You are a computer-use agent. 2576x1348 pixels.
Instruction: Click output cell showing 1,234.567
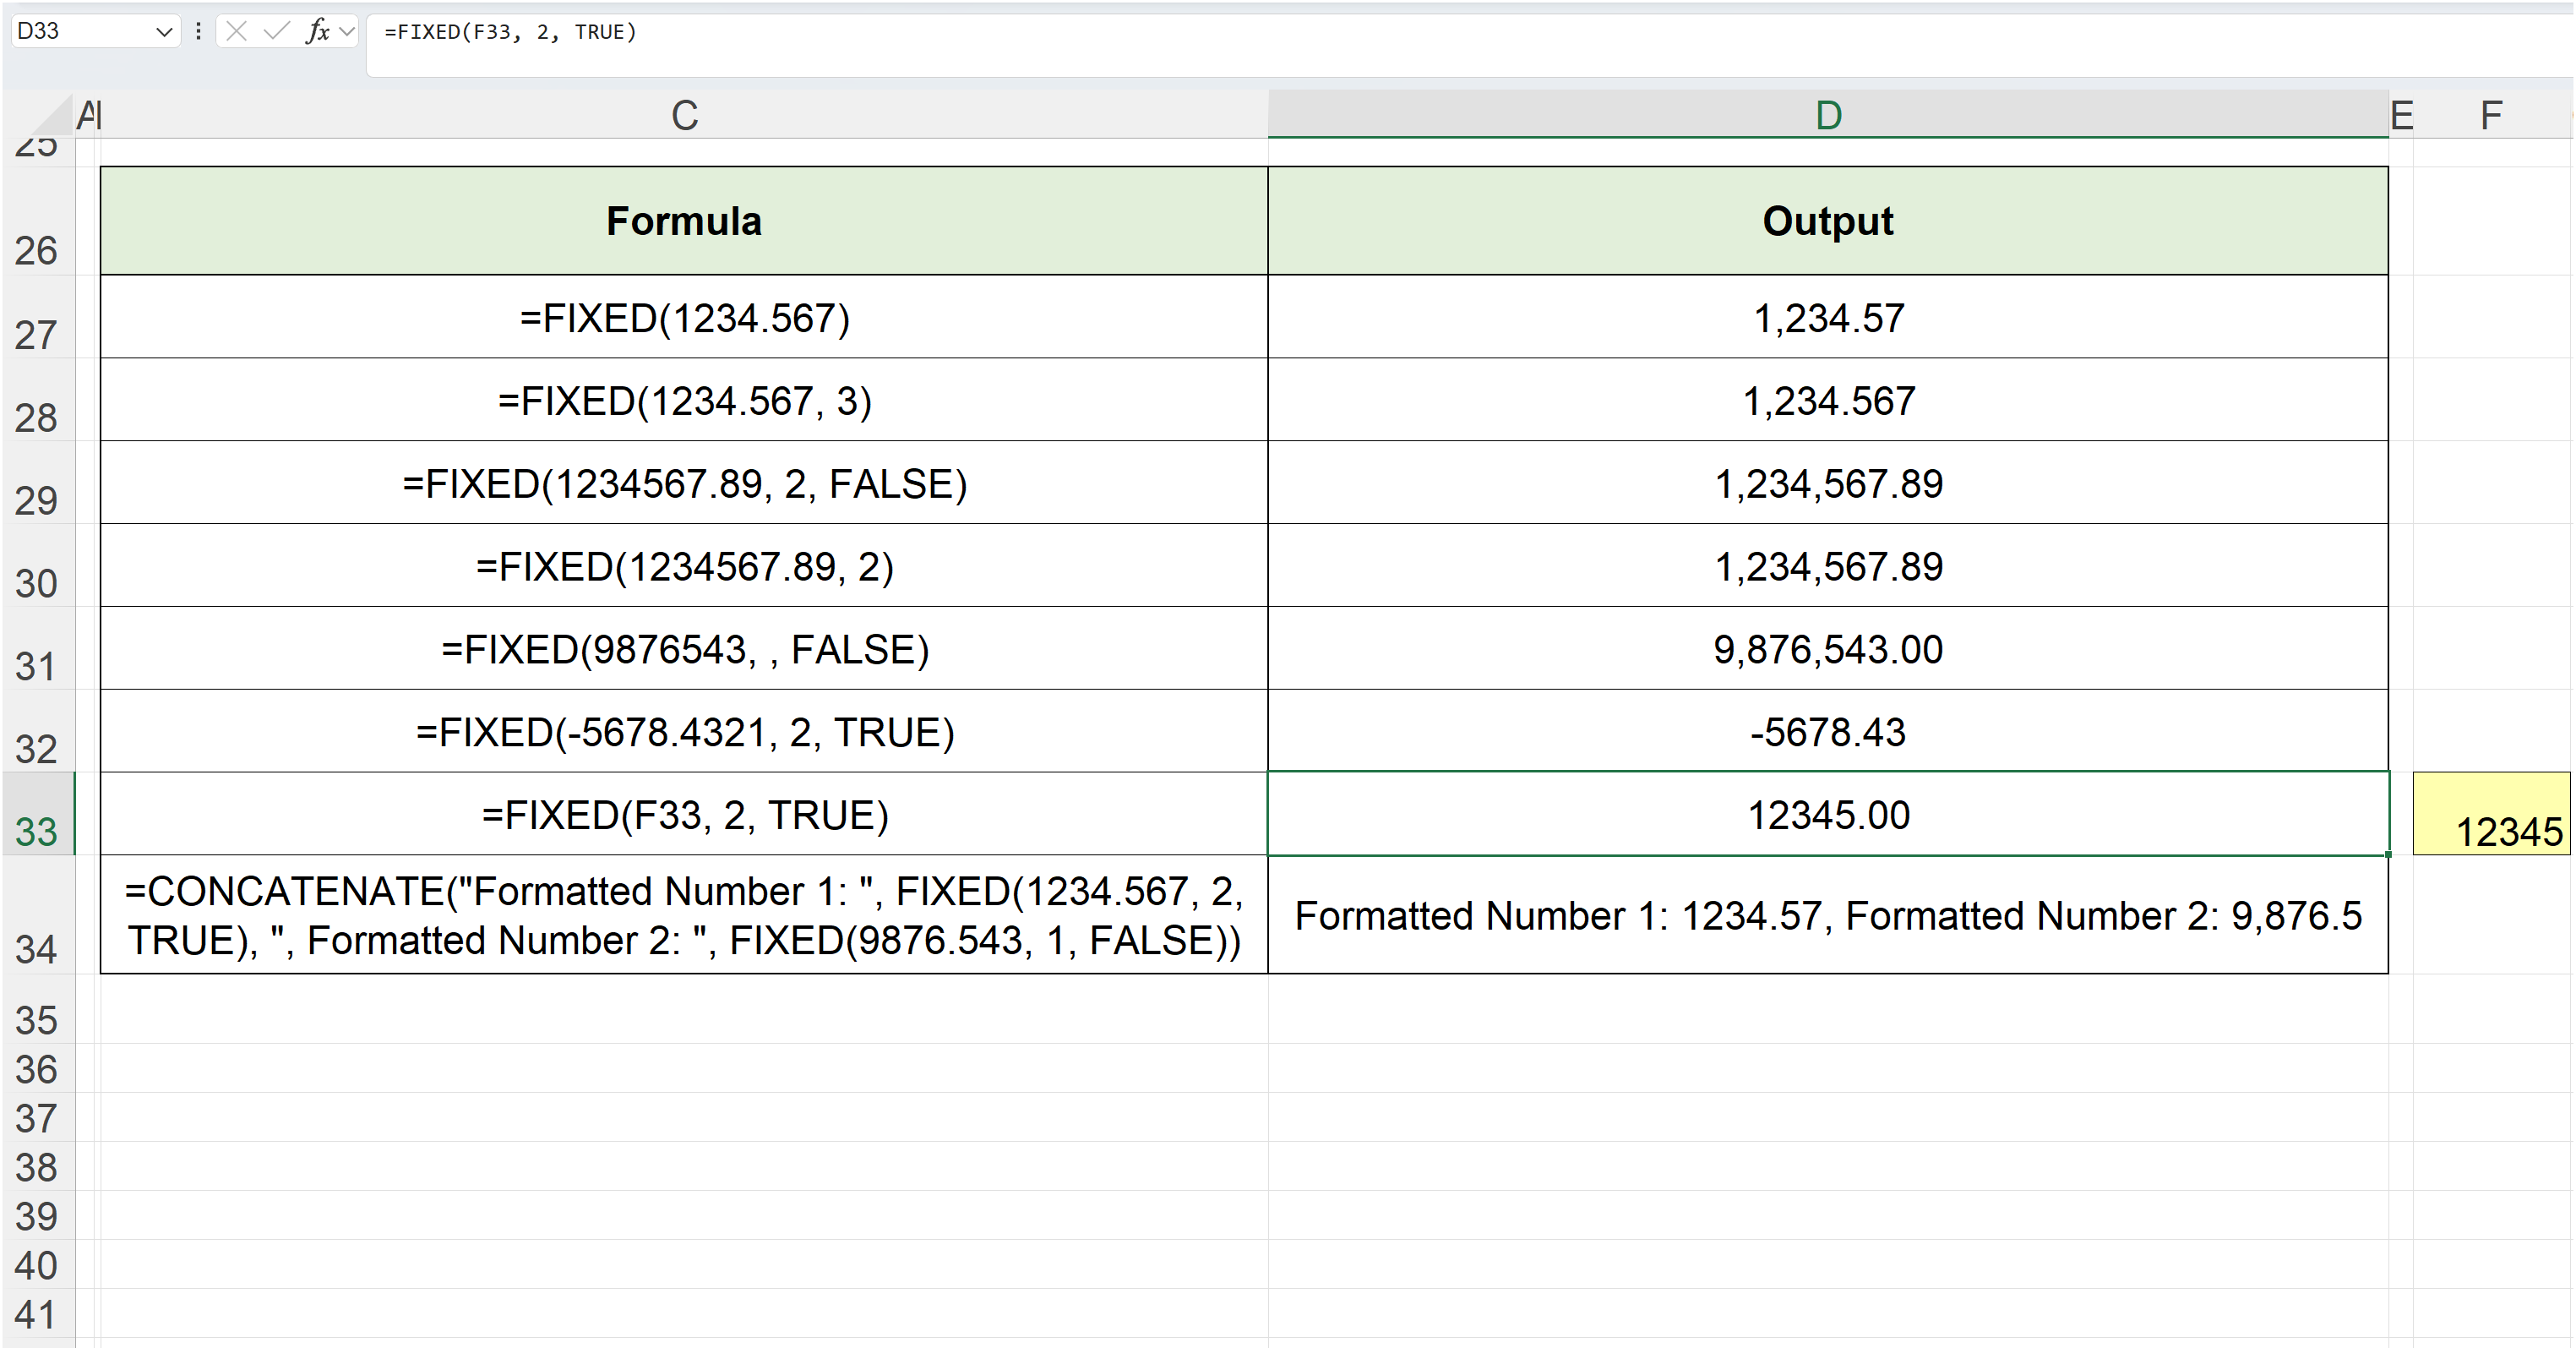1828,400
